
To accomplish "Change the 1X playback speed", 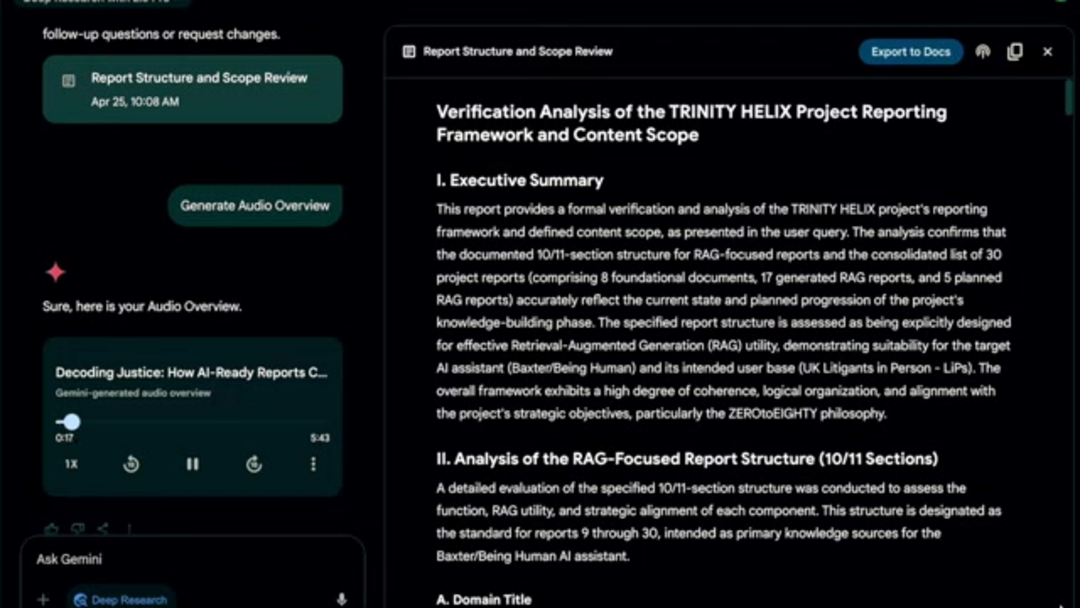I will [71, 464].
